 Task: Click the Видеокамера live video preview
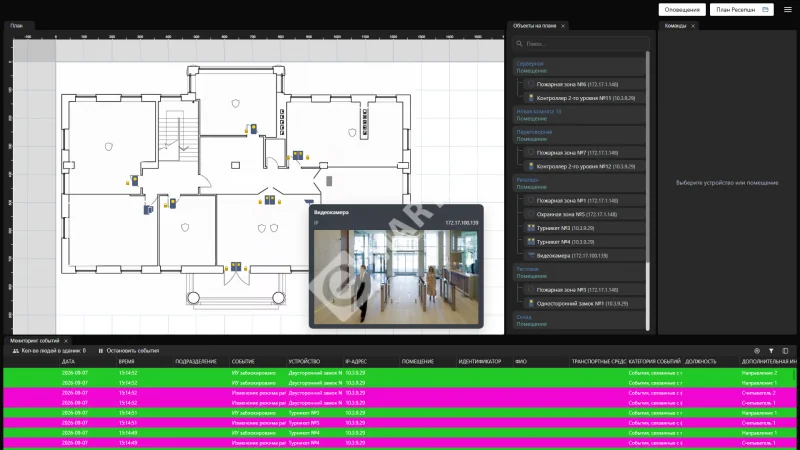point(396,277)
